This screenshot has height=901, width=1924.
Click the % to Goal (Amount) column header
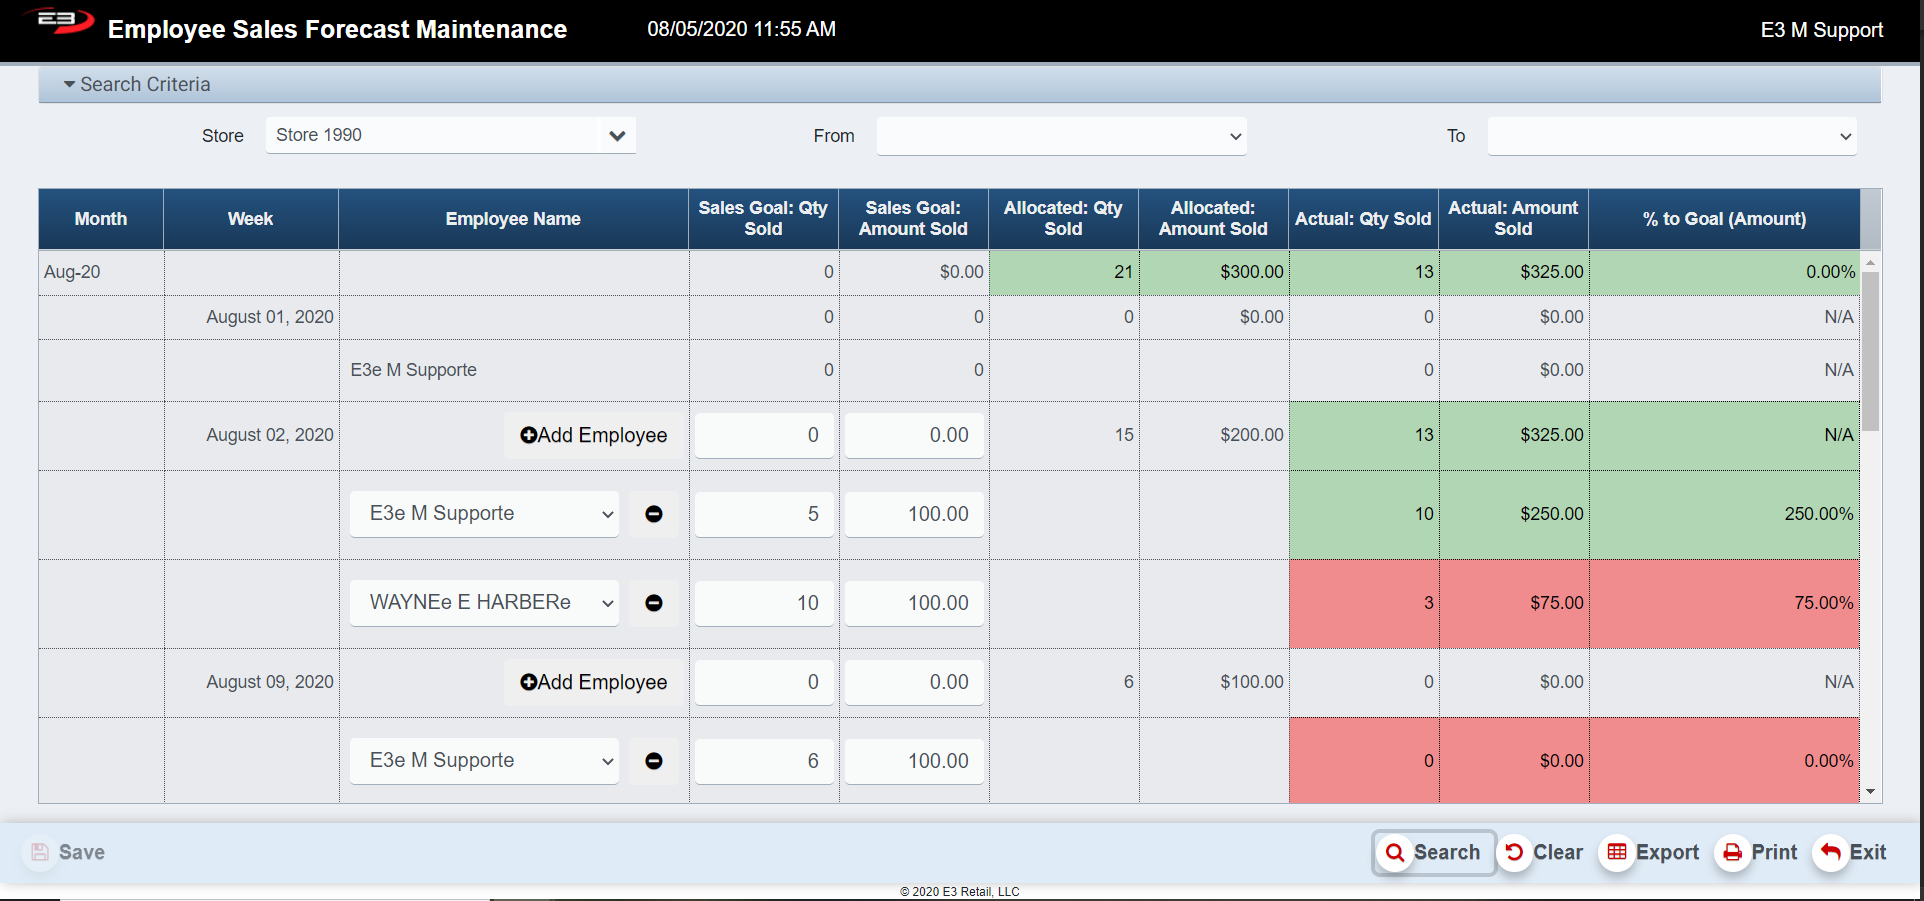(x=1723, y=219)
